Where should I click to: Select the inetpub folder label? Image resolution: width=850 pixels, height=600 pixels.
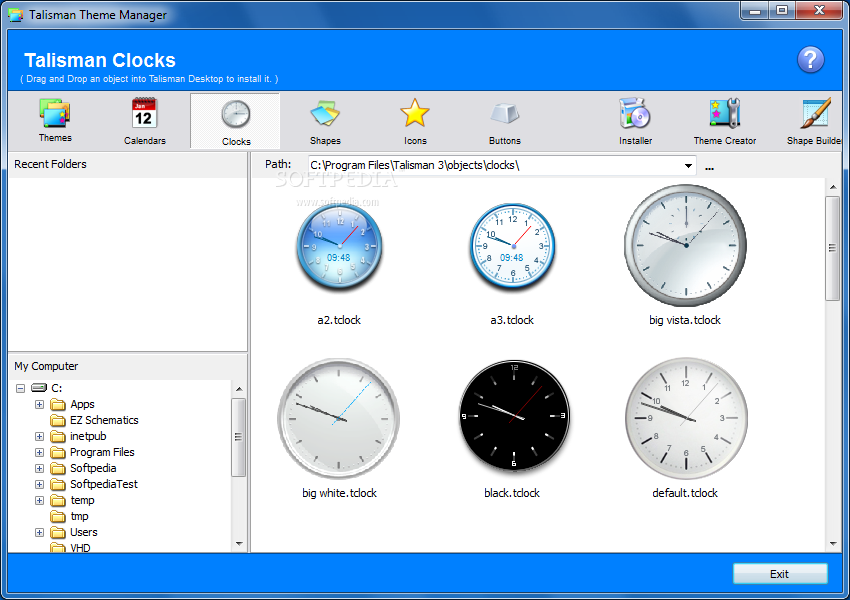point(88,436)
